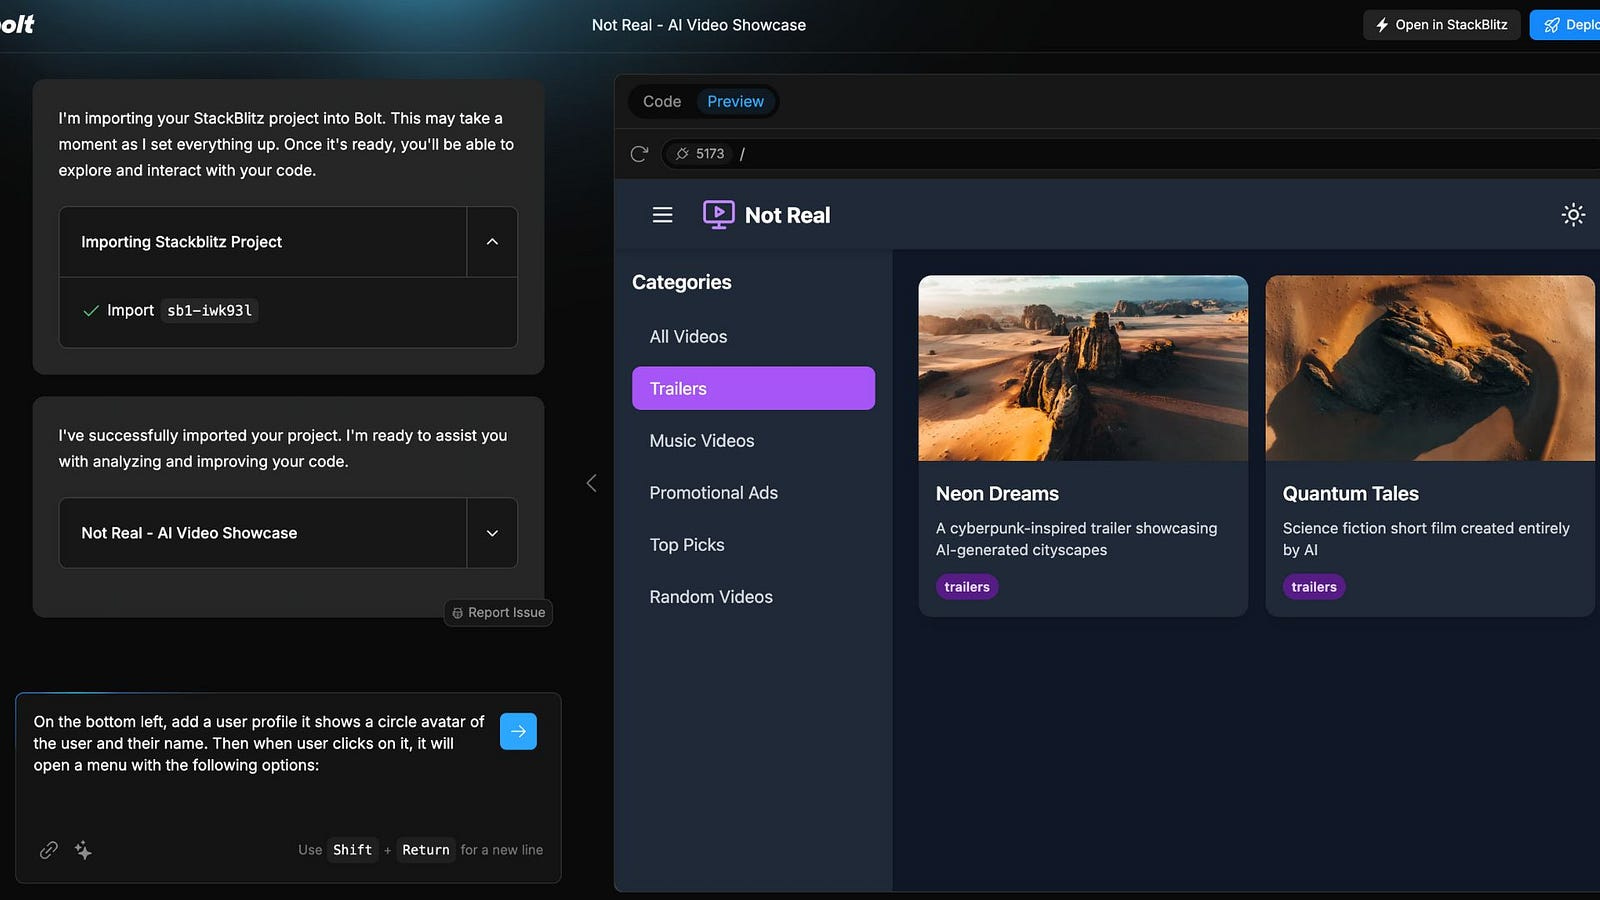Select the Music Videos category
The image size is (1600, 900).
[753, 441]
